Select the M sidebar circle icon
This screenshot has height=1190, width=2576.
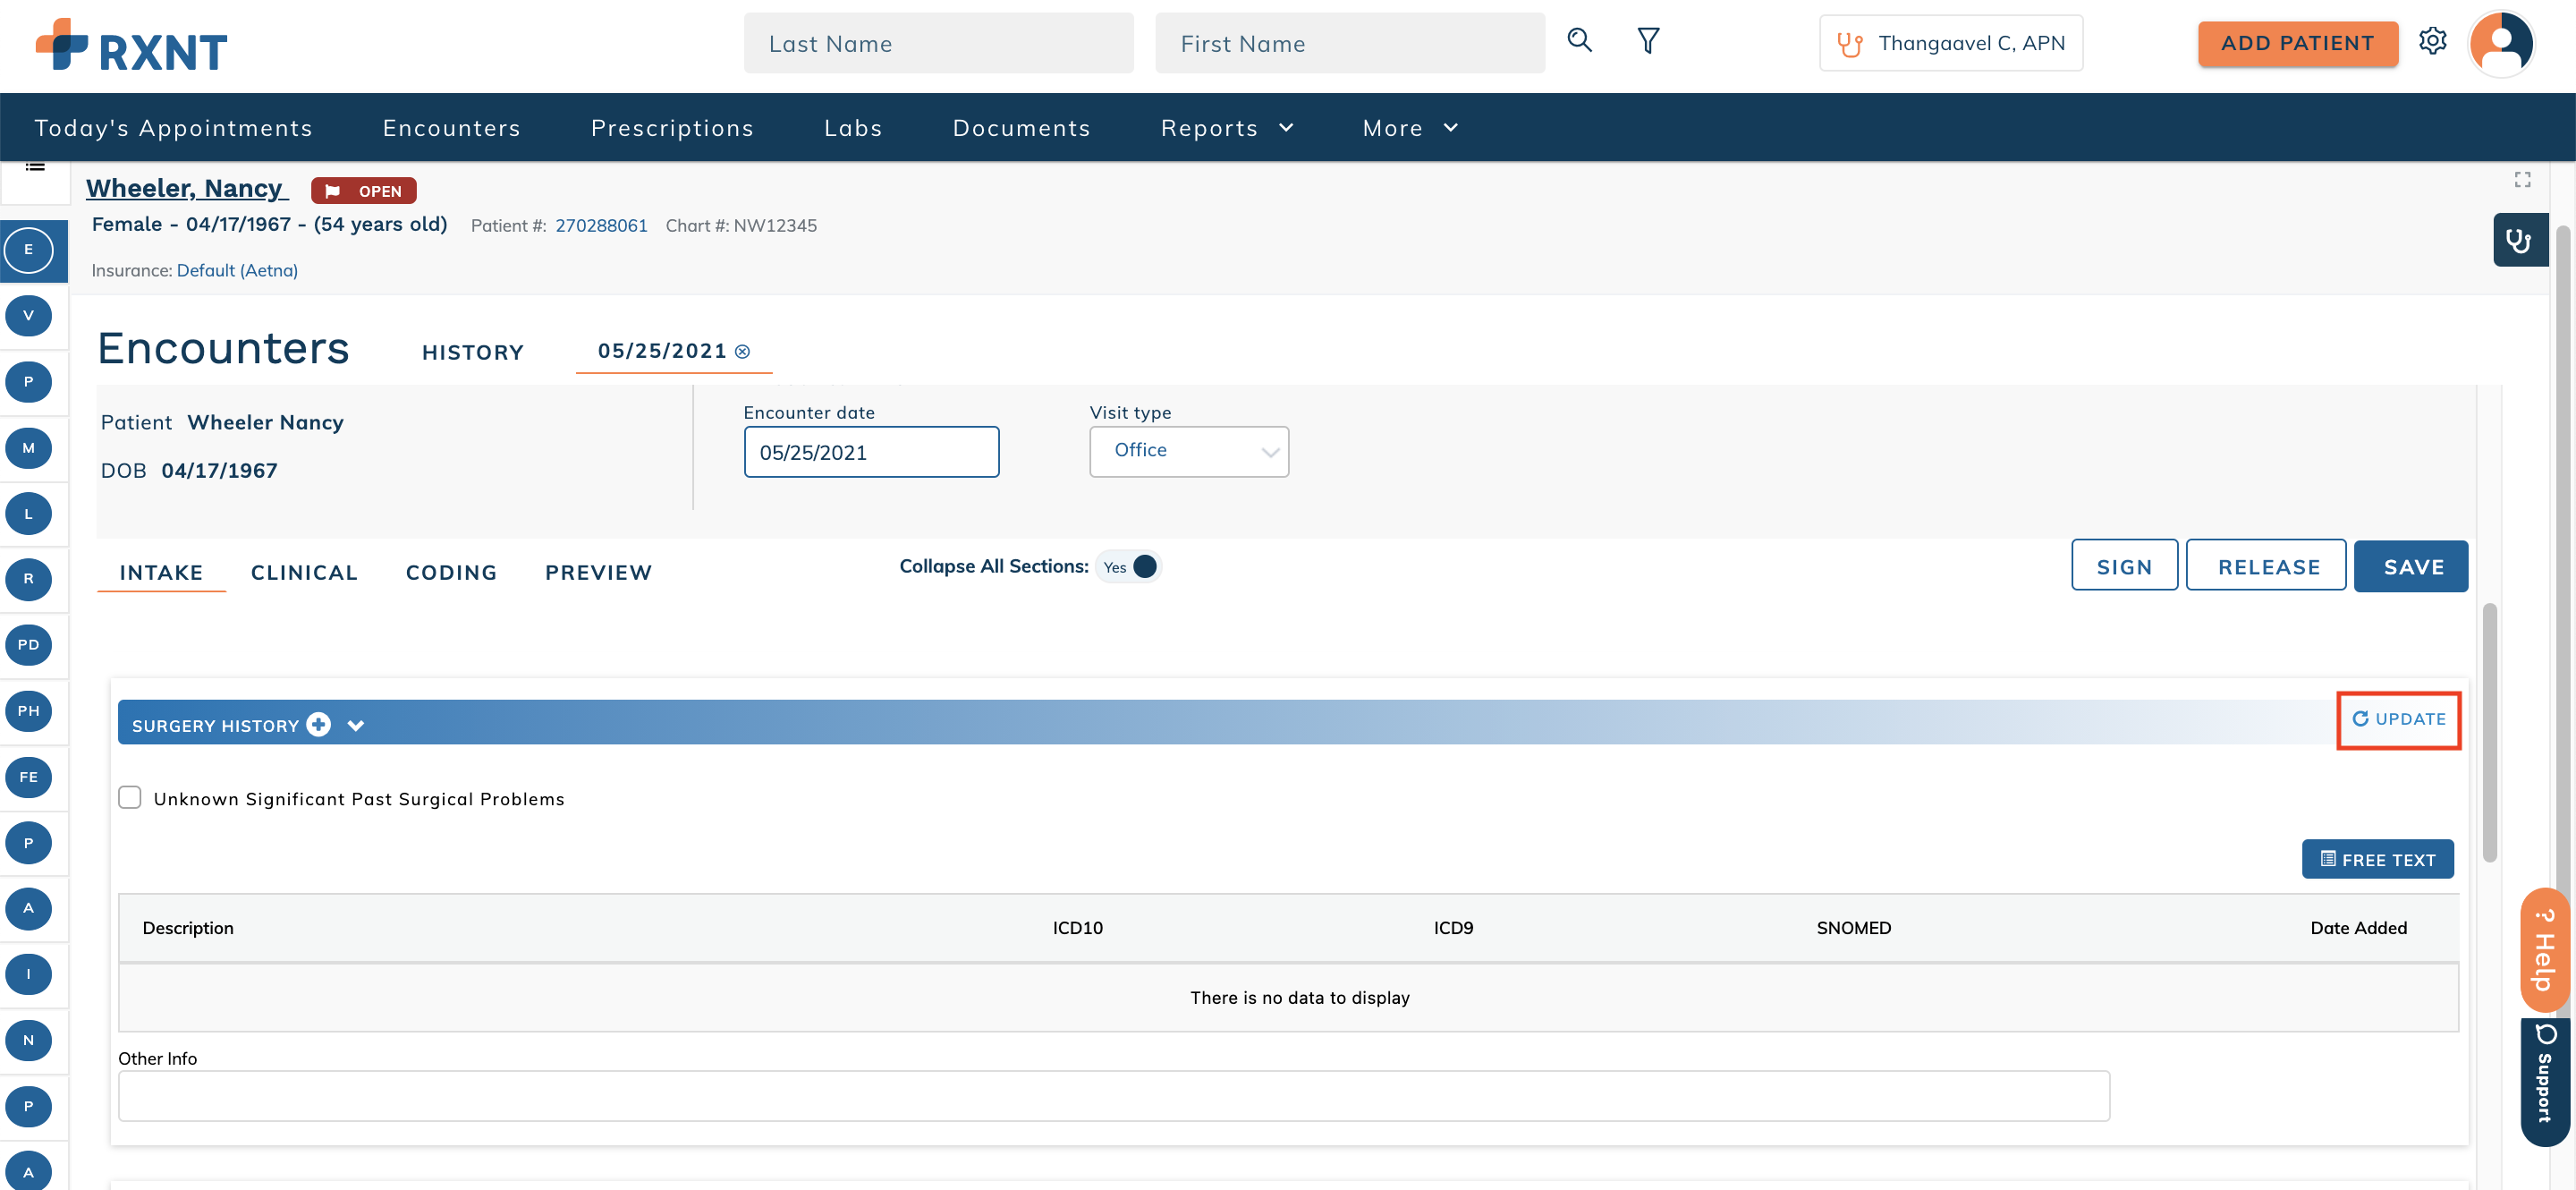click(x=28, y=447)
